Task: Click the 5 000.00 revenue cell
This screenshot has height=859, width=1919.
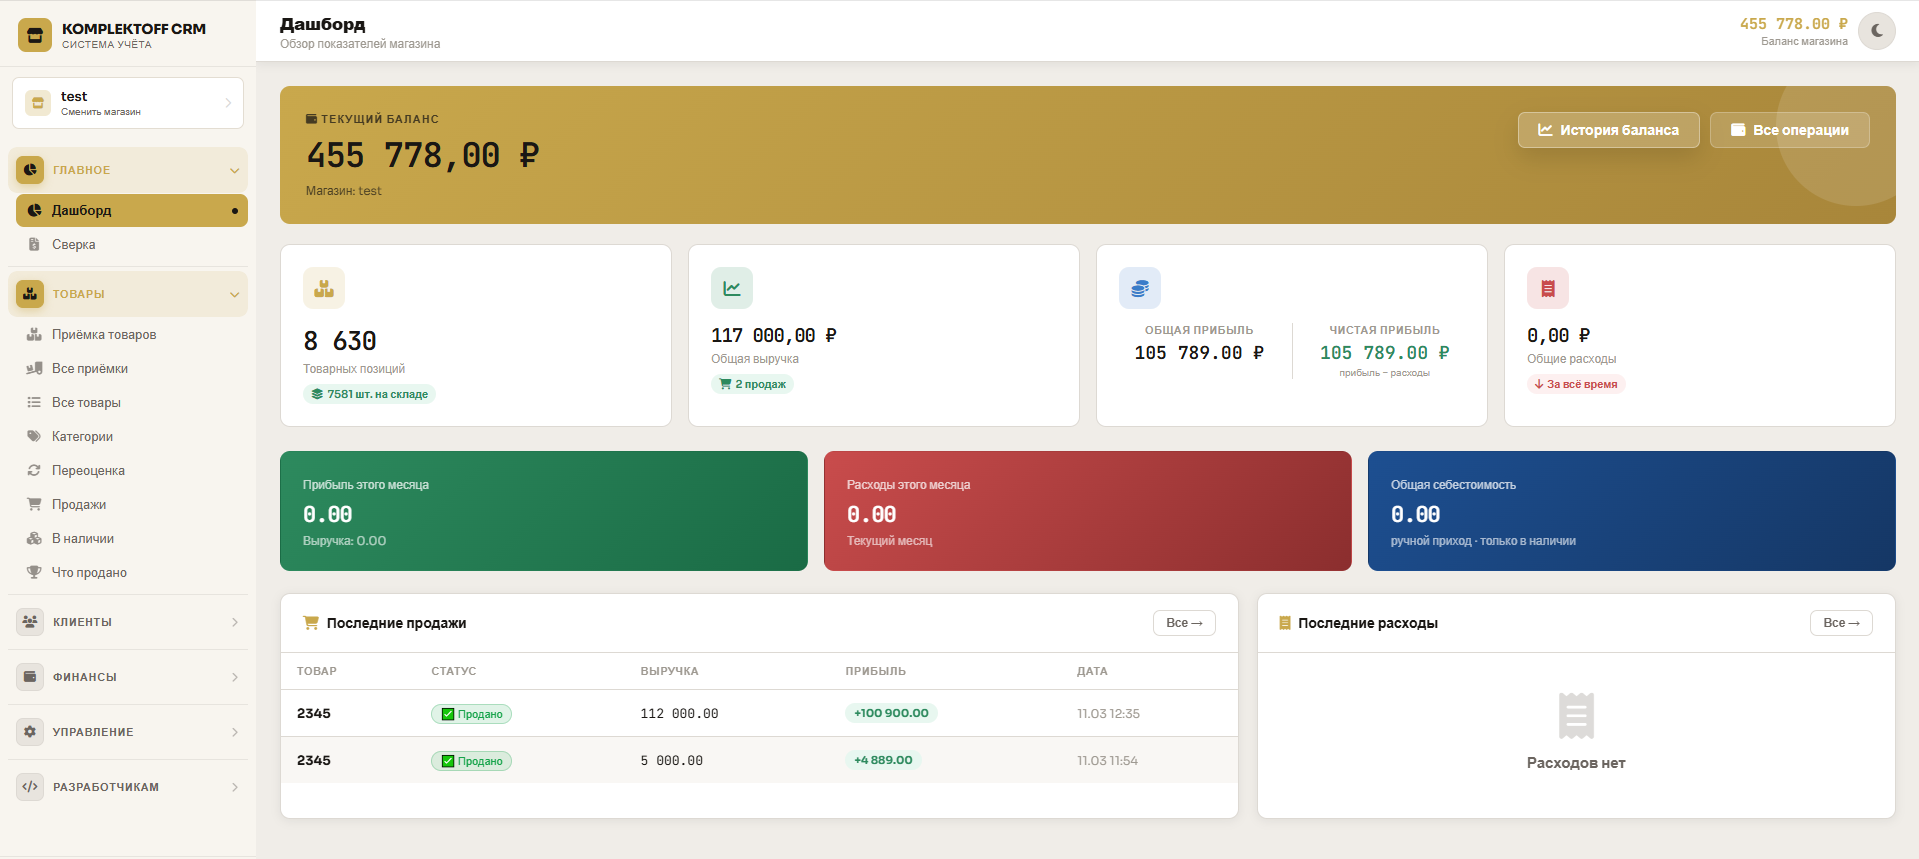Action: tap(671, 761)
